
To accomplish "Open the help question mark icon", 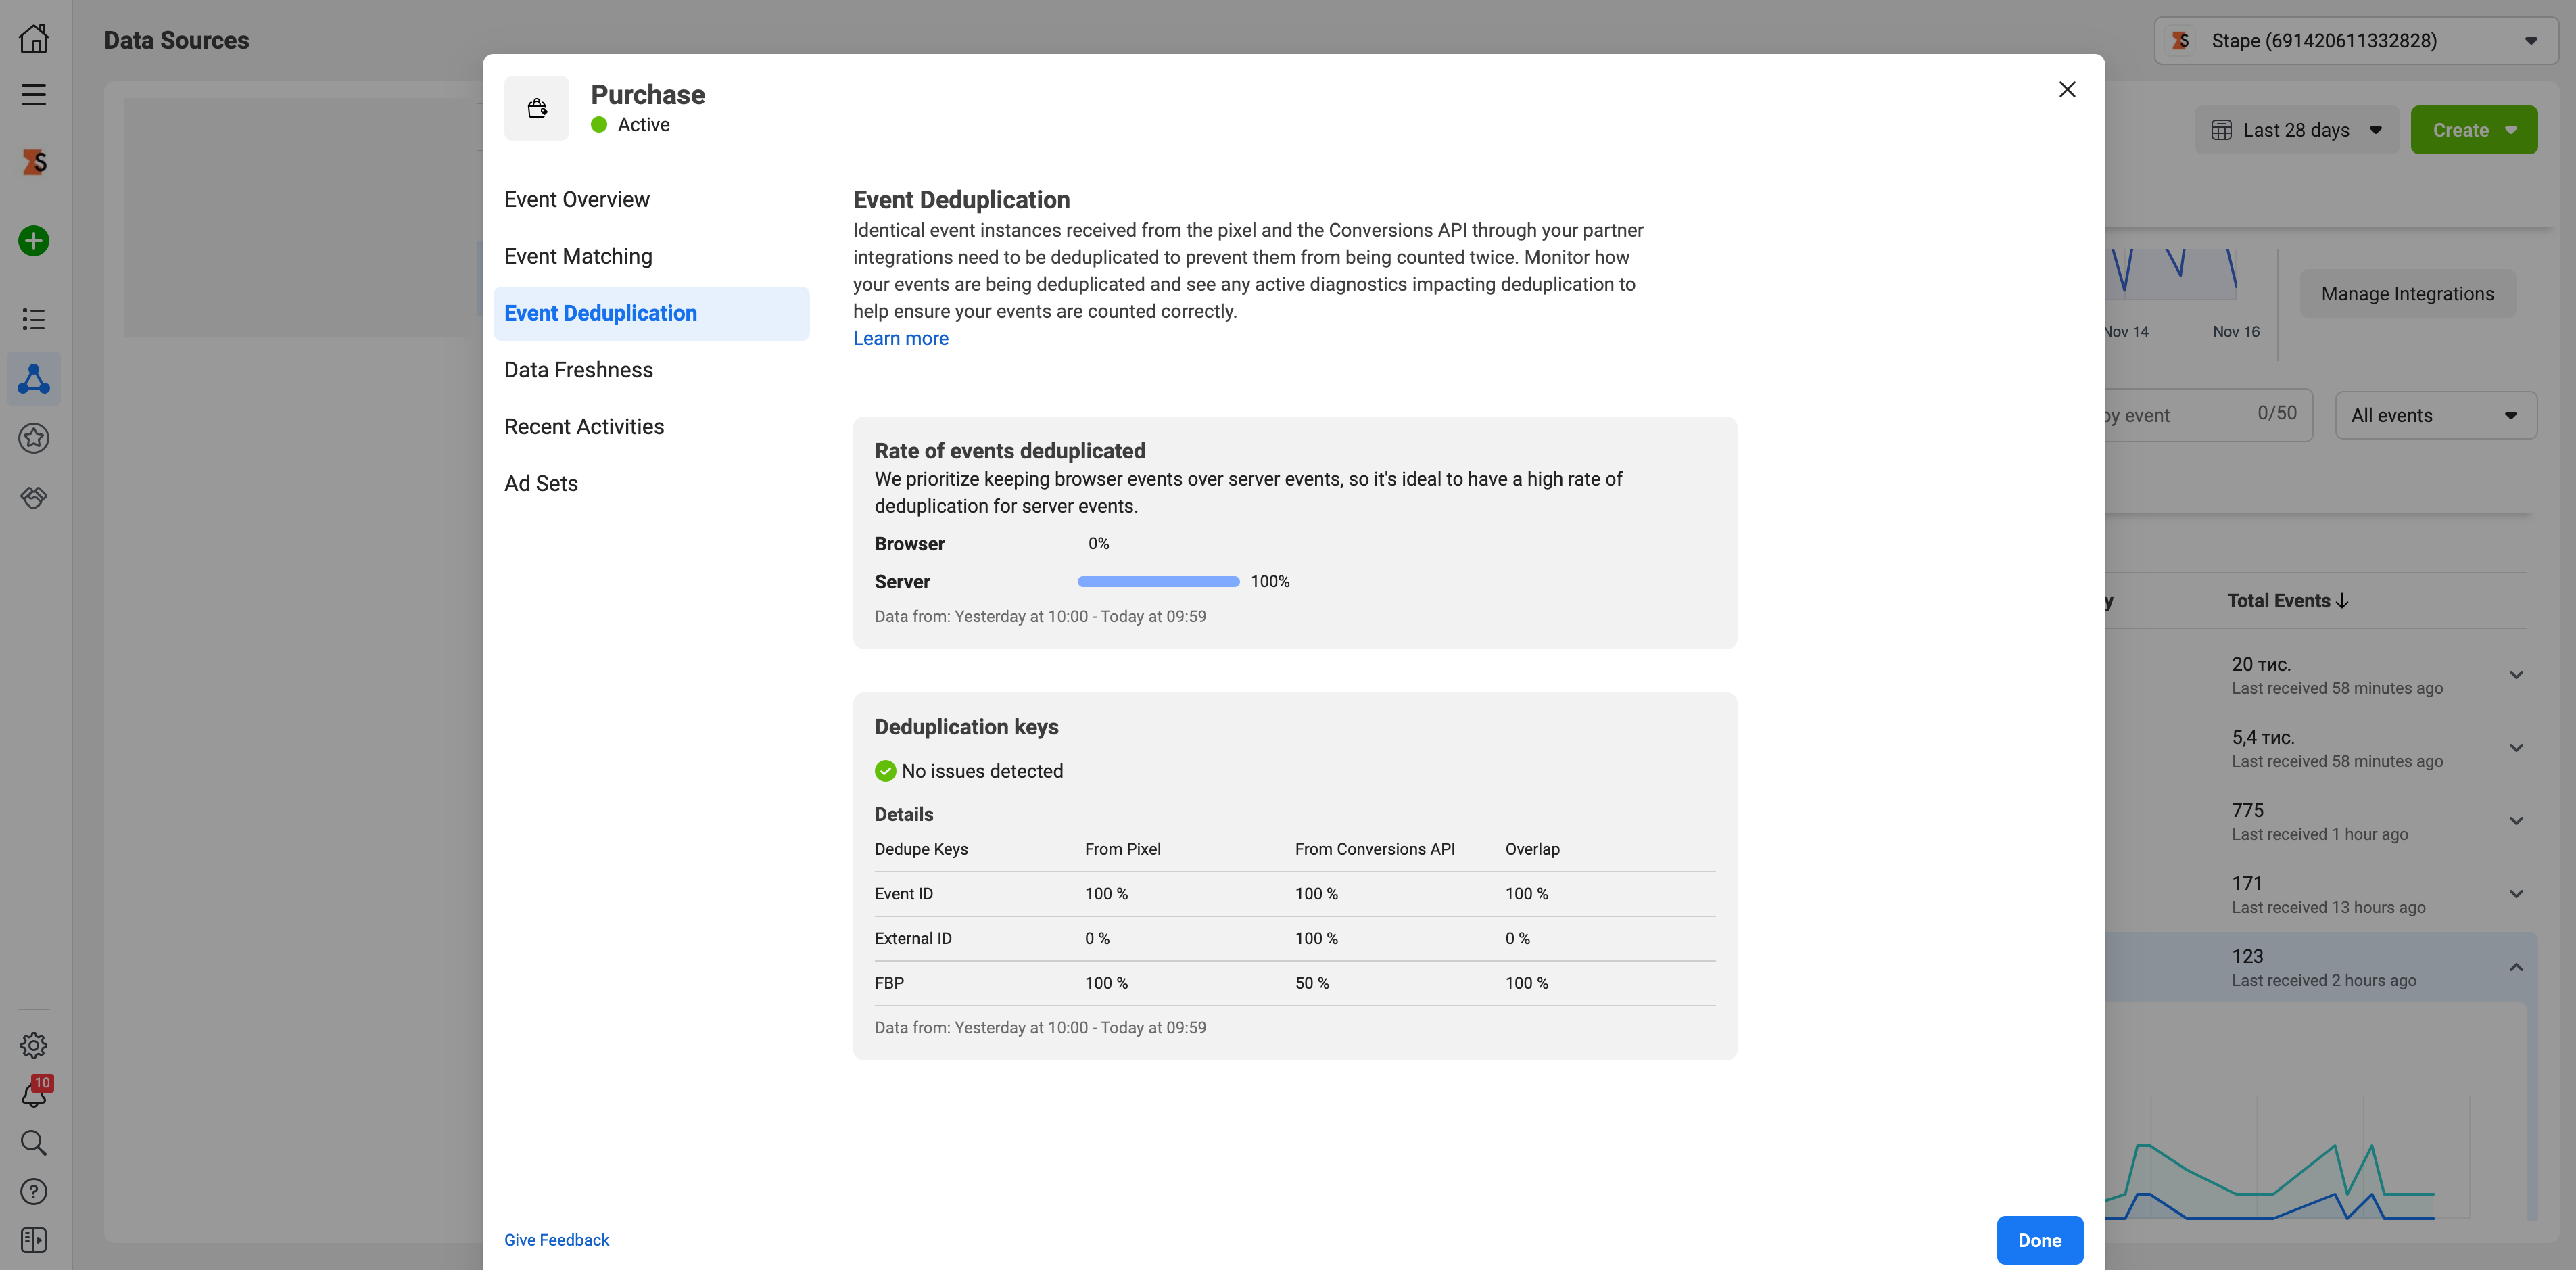I will coord(34,1191).
